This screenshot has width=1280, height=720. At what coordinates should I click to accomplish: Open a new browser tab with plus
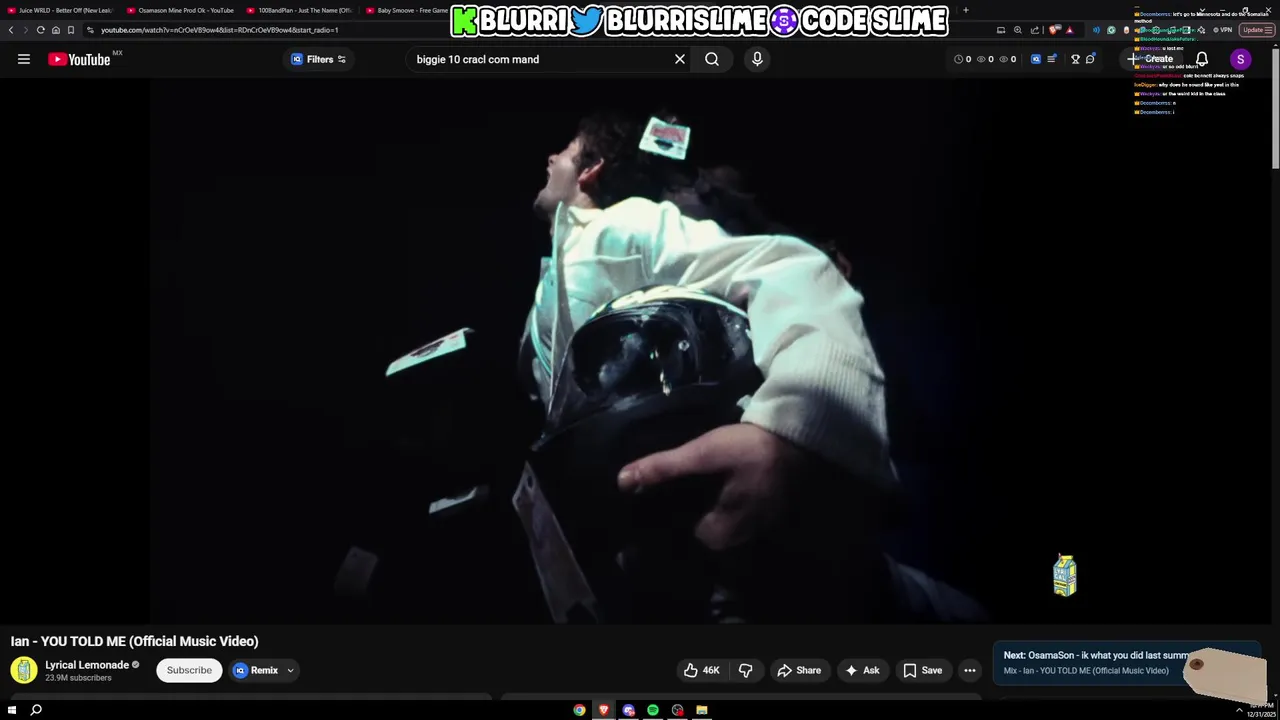click(965, 10)
